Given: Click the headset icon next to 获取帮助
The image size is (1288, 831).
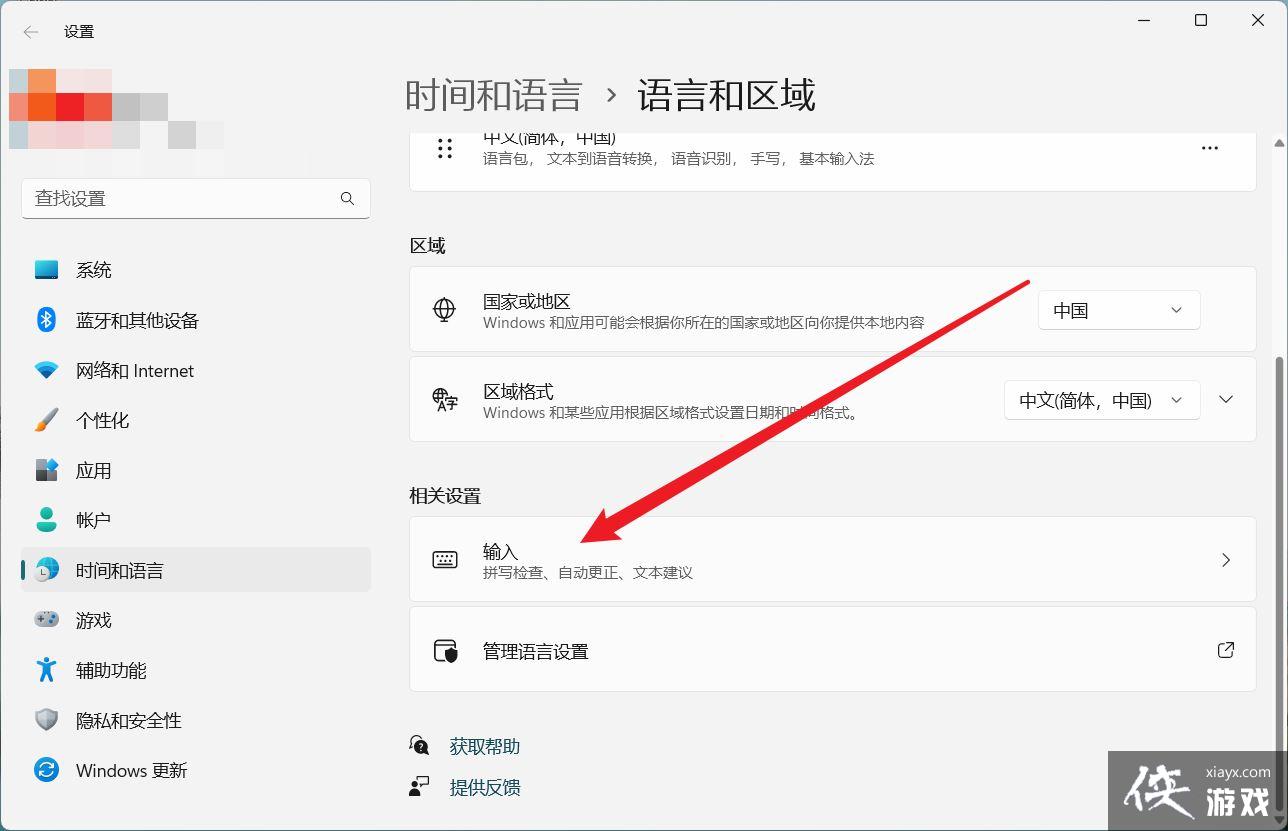Looking at the screenshot, I should (x=420, y=745).
